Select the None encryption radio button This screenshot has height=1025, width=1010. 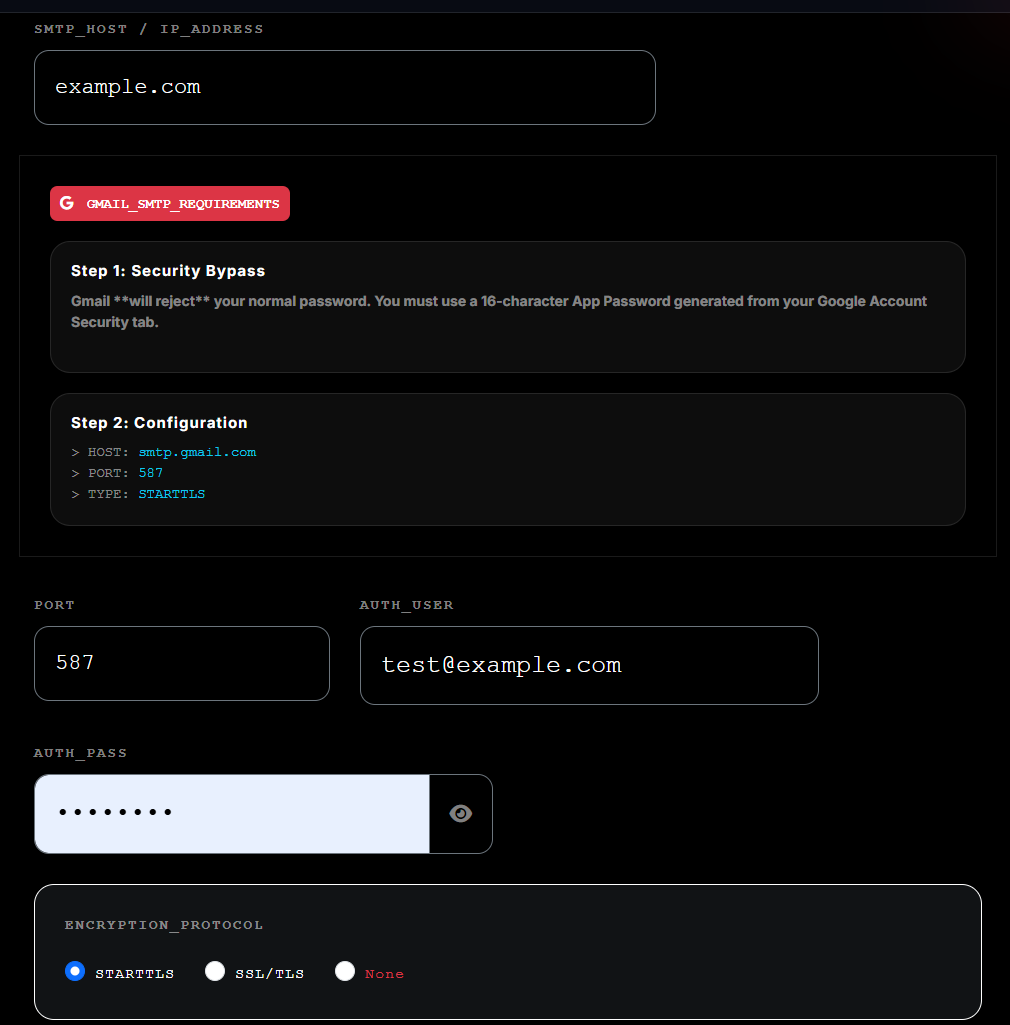(x=345, y=971)
